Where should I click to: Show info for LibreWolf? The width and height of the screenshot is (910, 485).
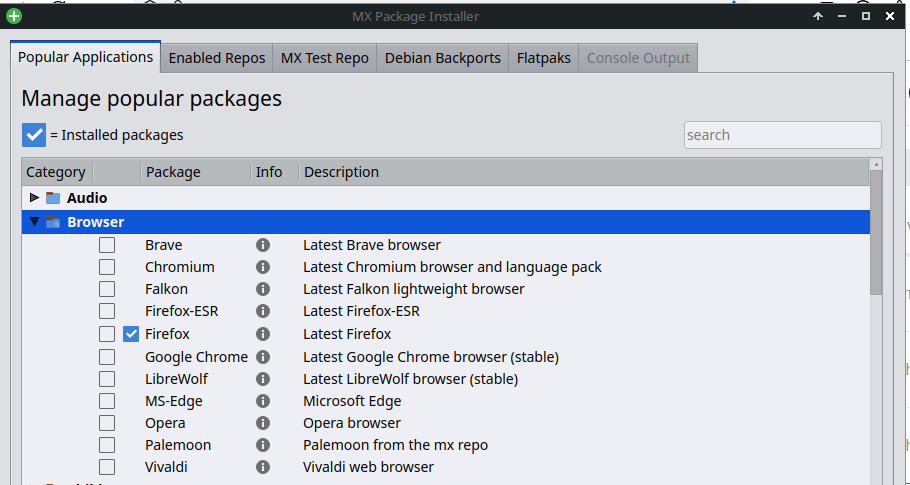[263, 379]
